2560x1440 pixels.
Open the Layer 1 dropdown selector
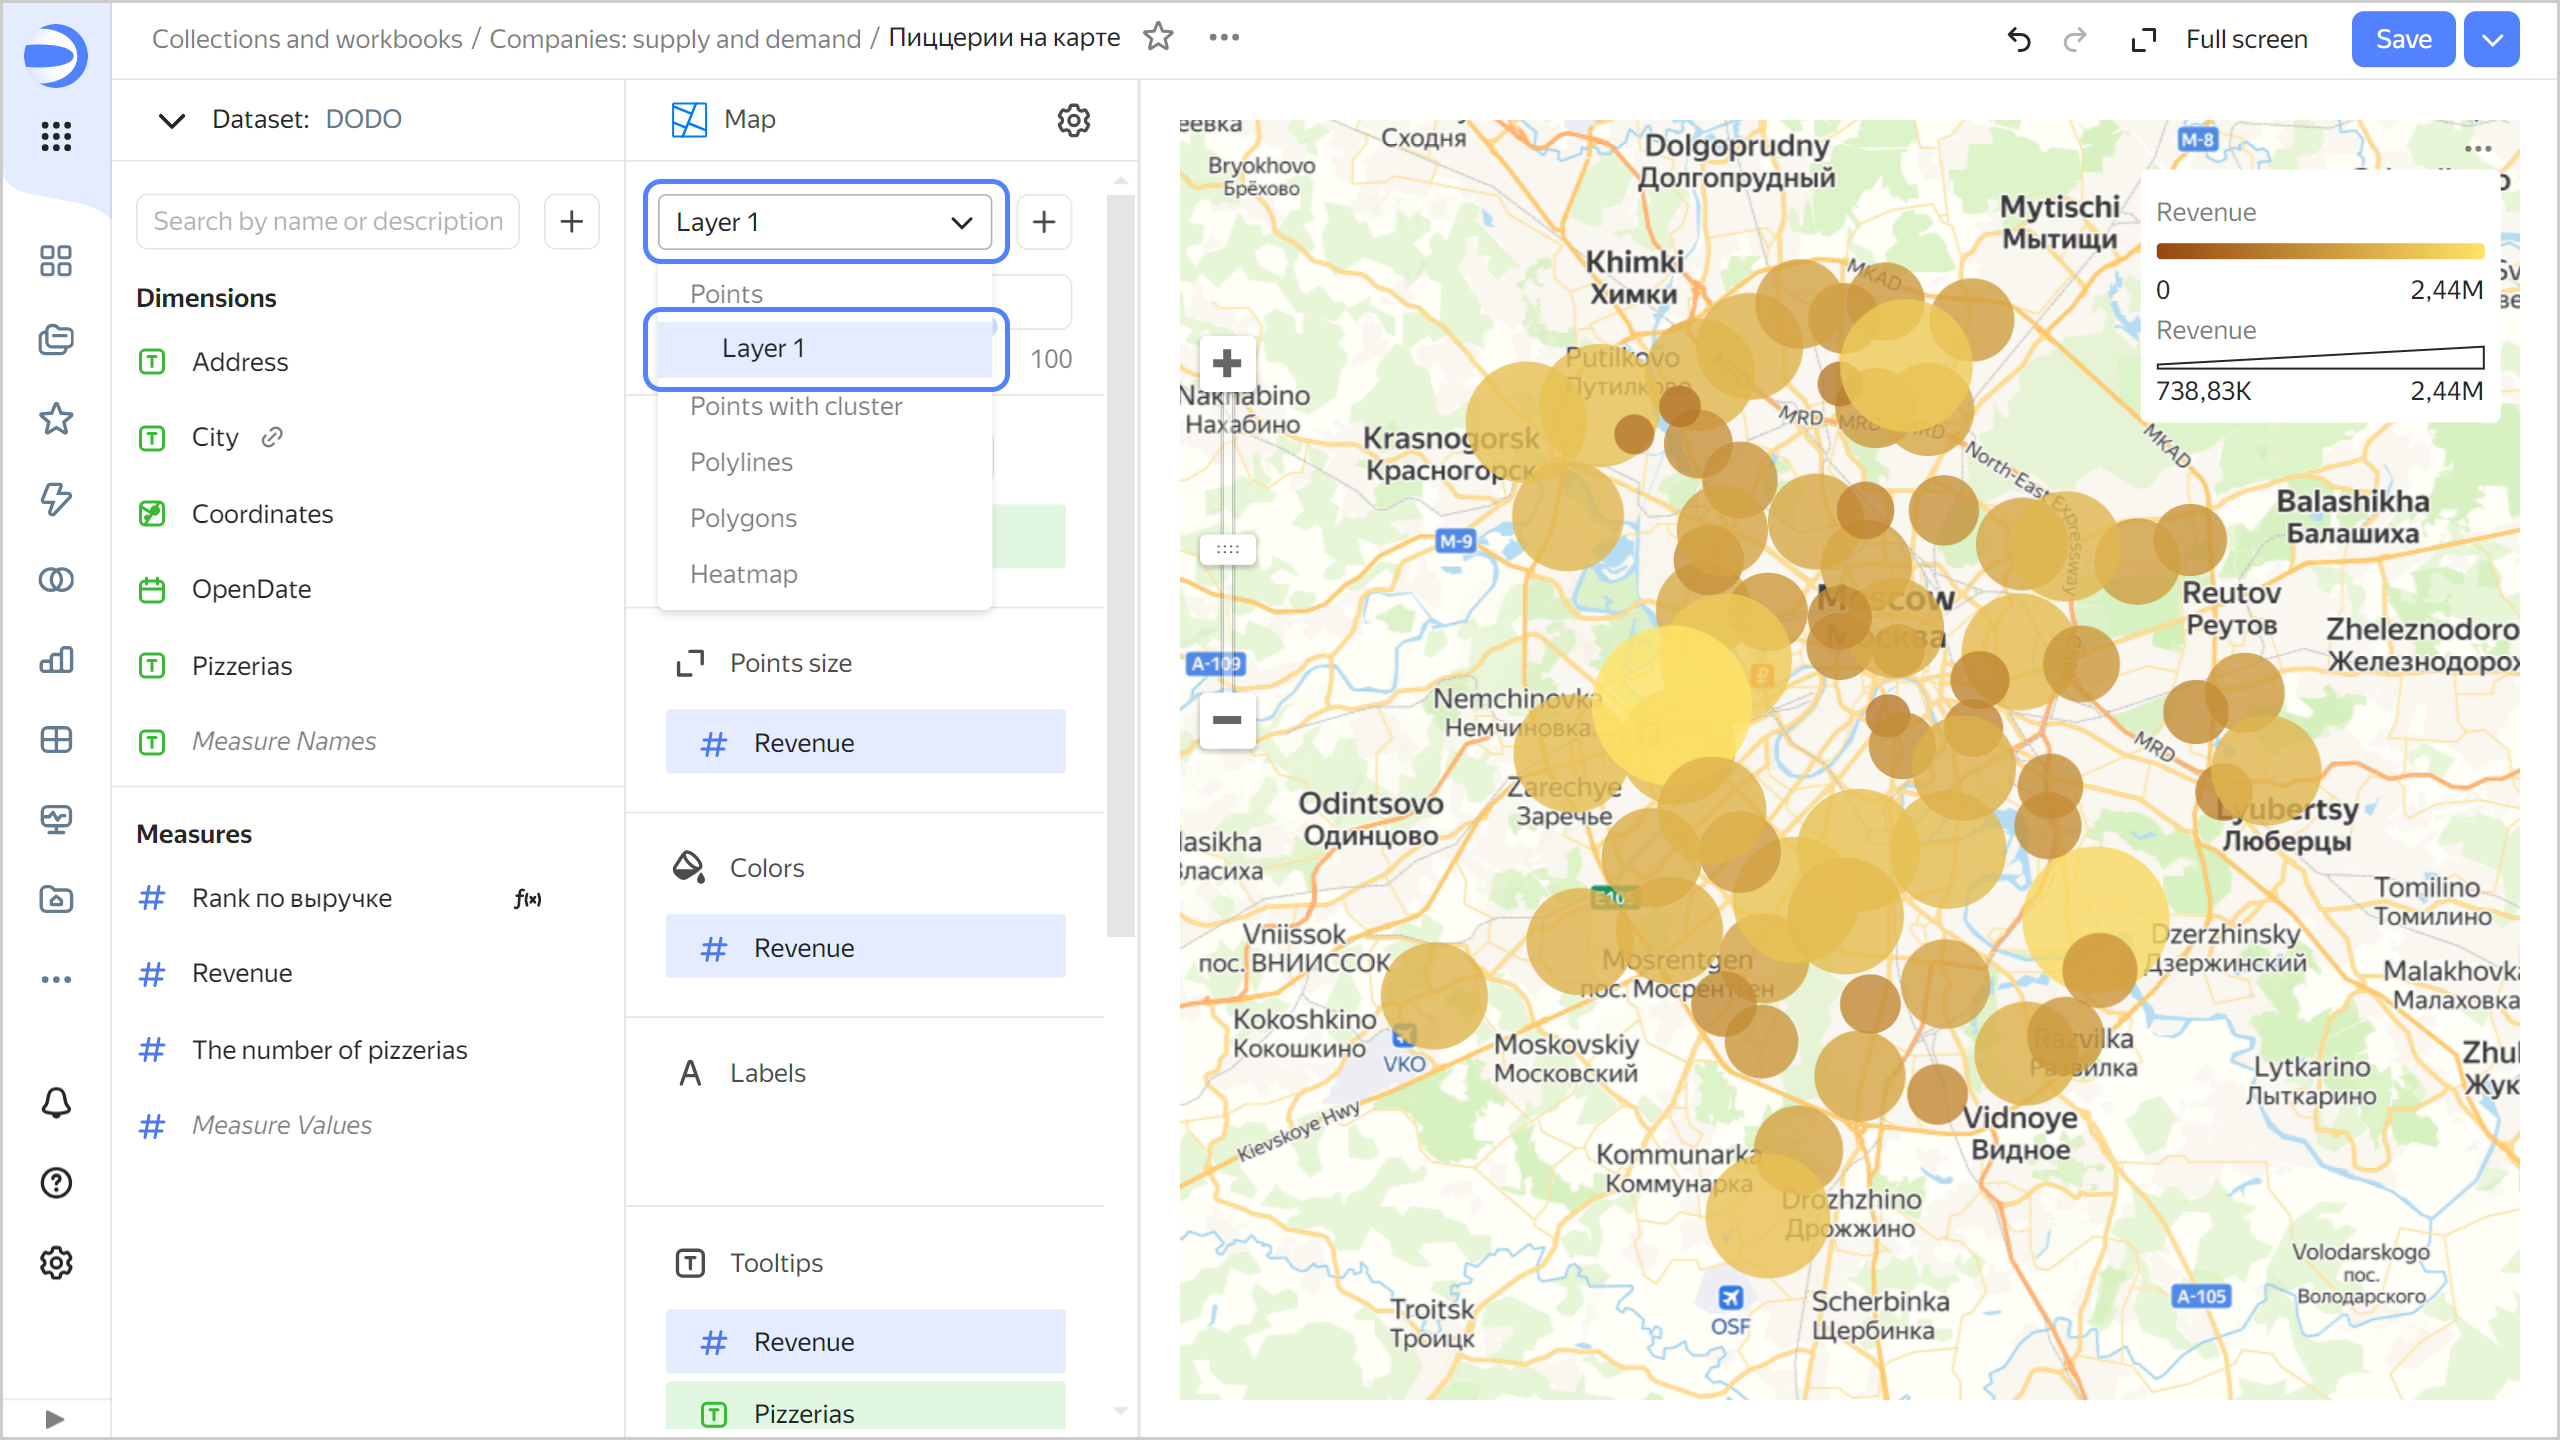[824, 221]
